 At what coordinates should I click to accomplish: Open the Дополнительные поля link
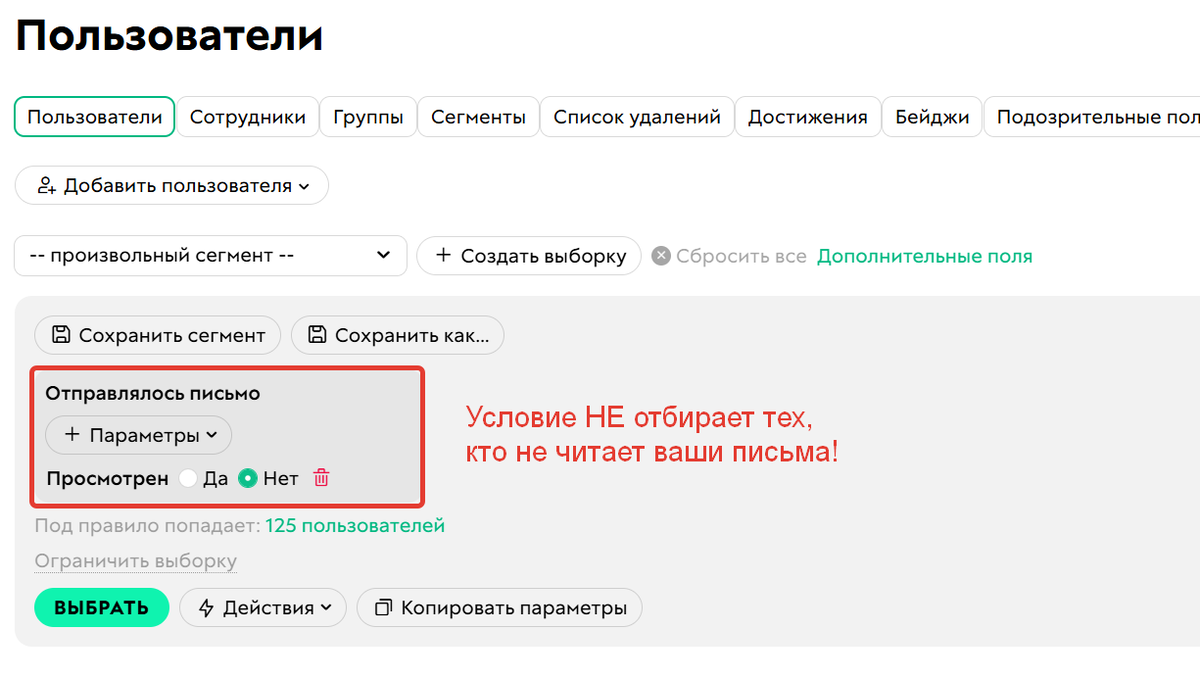924,256
